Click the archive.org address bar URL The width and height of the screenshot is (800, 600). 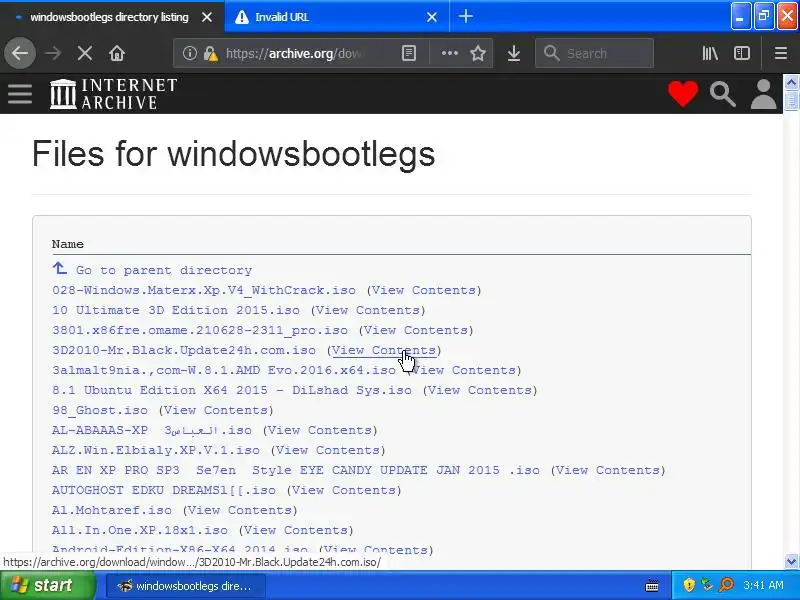294,54
